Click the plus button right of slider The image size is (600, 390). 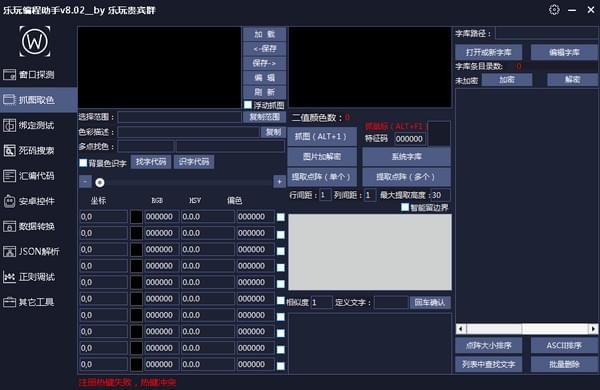[279, 182]
